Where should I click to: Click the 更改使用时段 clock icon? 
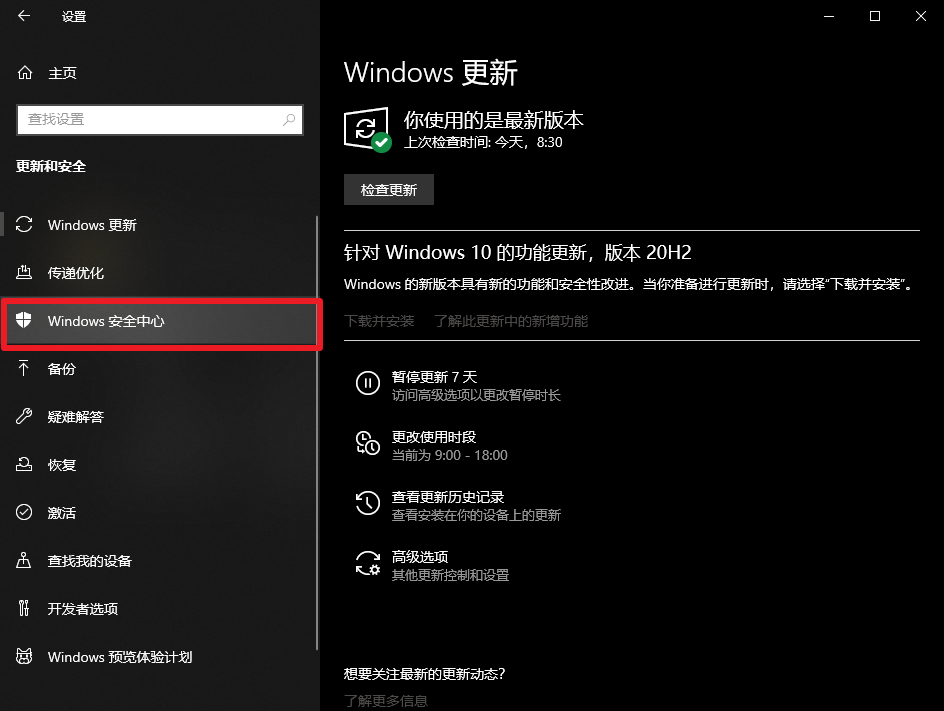point(368,443)
